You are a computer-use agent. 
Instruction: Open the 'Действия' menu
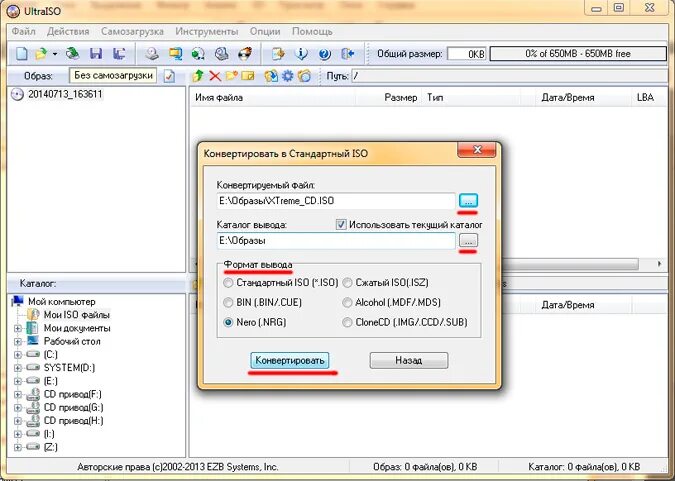coord(68,31)
